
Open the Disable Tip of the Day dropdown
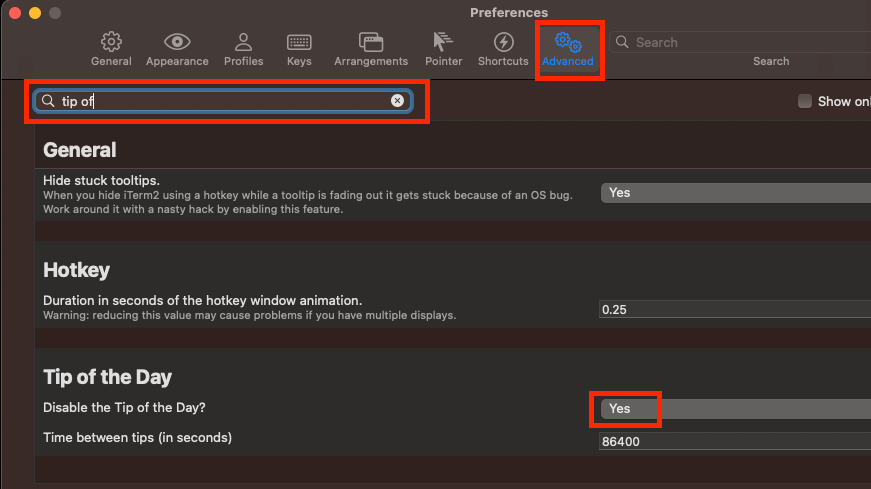tap(736, 409)
